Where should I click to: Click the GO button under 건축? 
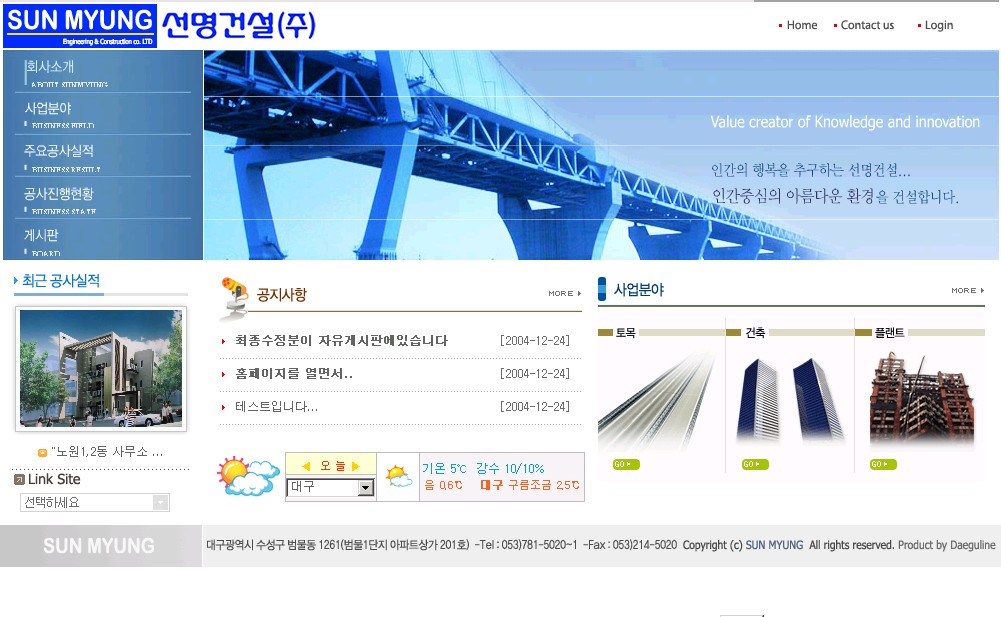click(x=755, y=464)
